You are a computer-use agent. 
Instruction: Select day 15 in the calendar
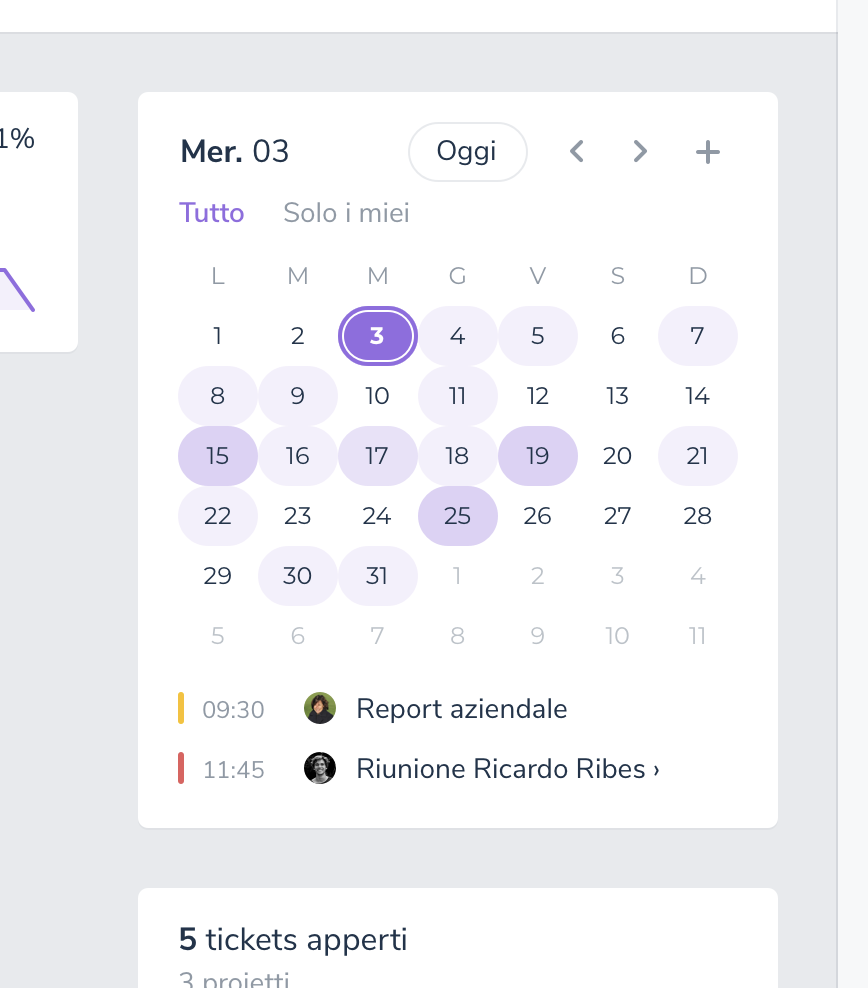[x=217, y=456]
